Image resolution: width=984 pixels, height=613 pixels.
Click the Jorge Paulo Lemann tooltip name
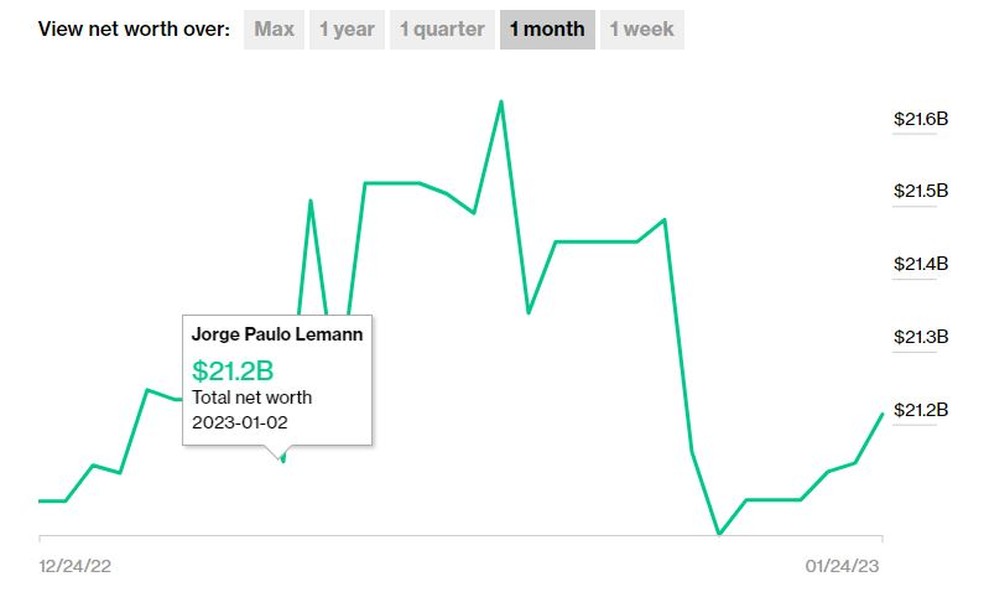pyautogui.click(x=277, y=335)
